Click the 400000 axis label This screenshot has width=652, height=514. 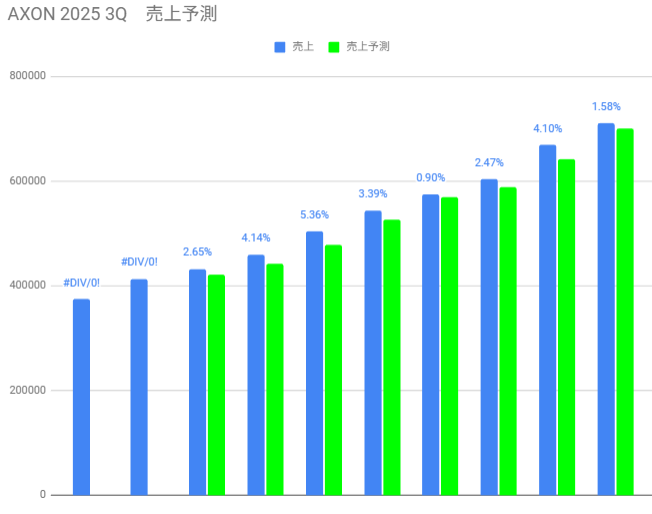27,285
